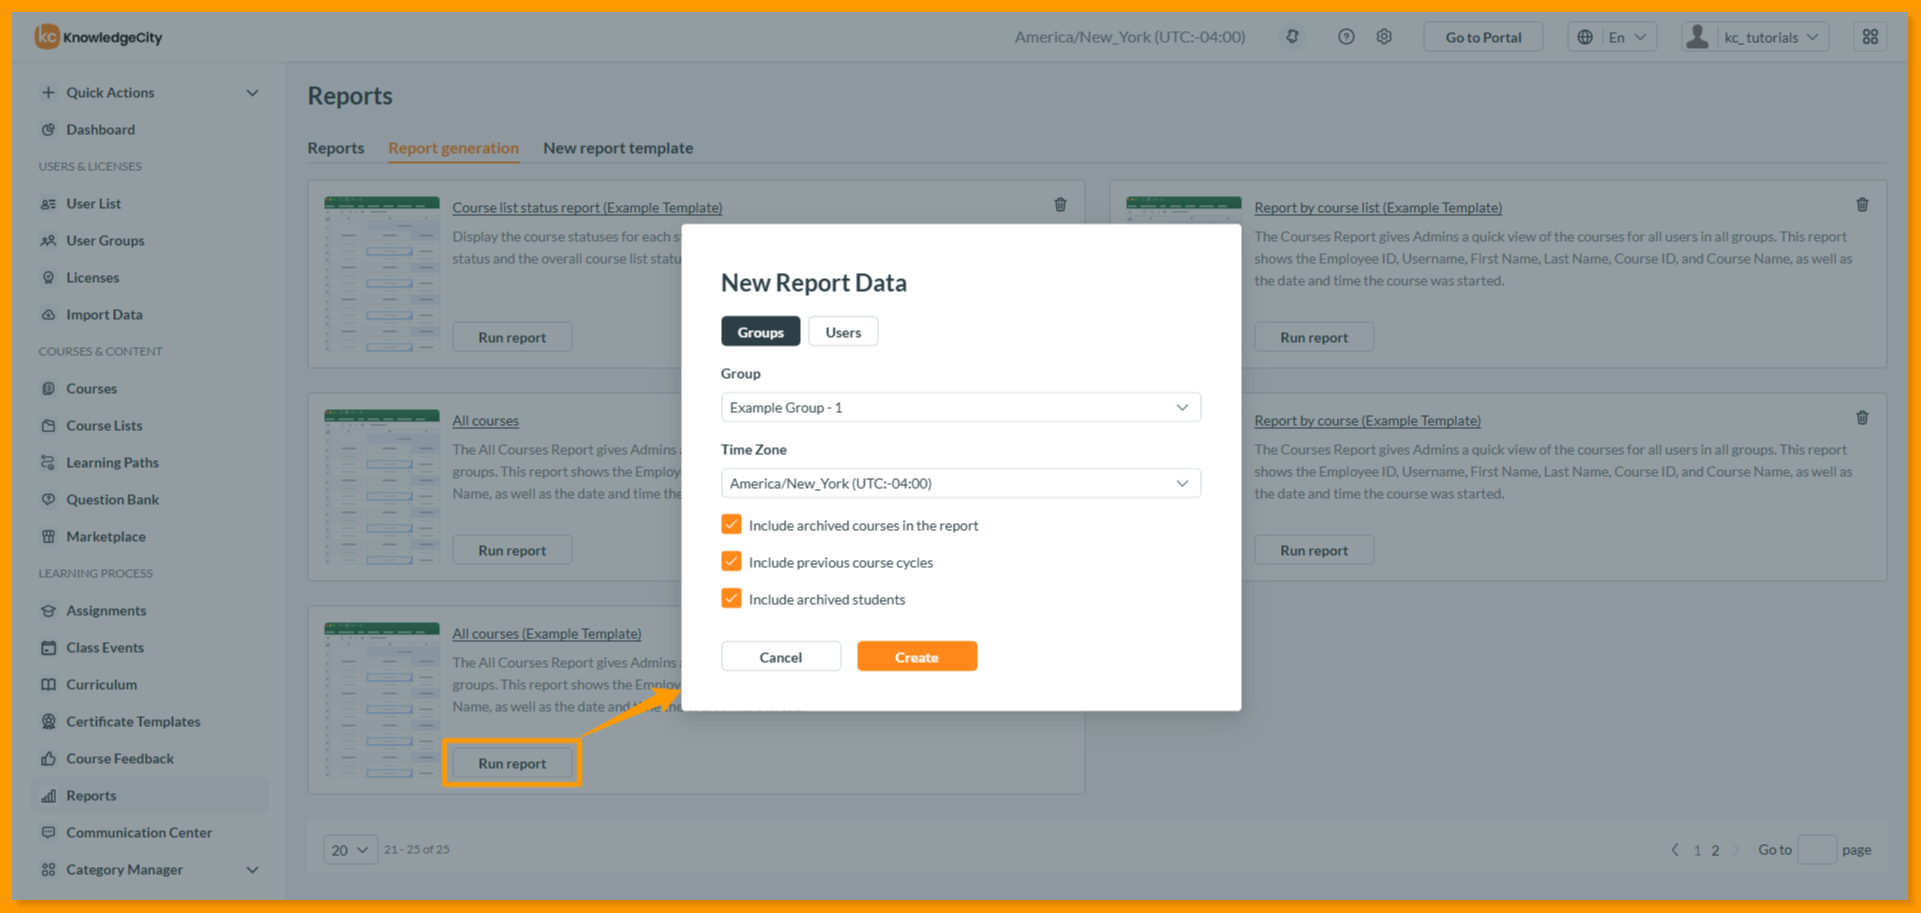Switch to Users in New Report Data
1921x913 pixels.
[843, 332]
